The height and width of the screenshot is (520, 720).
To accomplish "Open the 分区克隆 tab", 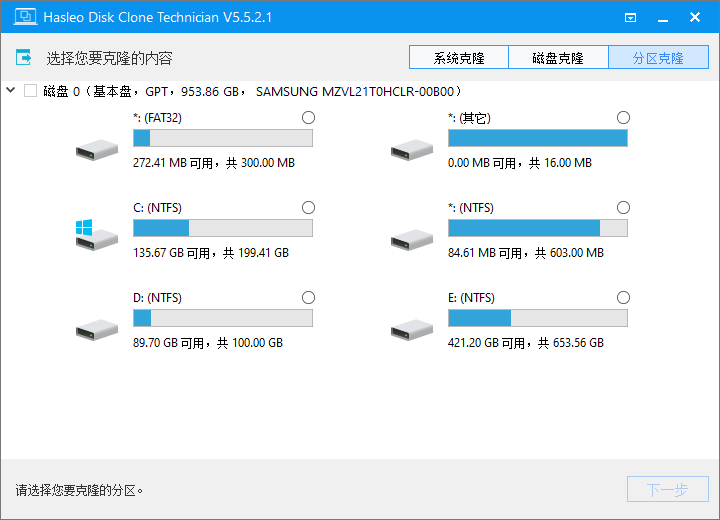I will [658, 58].
